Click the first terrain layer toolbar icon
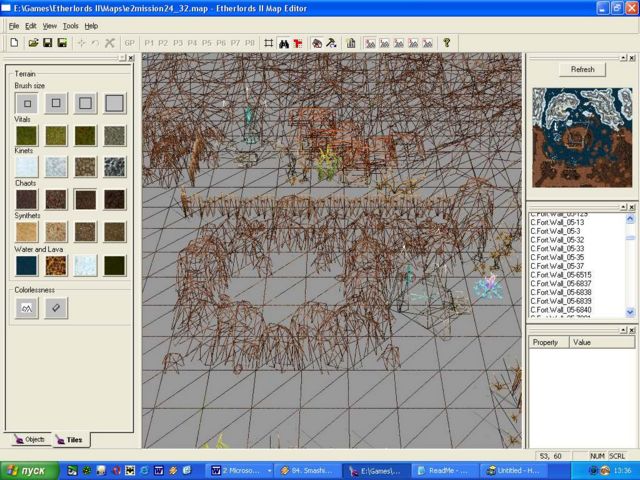Image resolution: width=640 pixels, height=480 pixels. (370, 43)
